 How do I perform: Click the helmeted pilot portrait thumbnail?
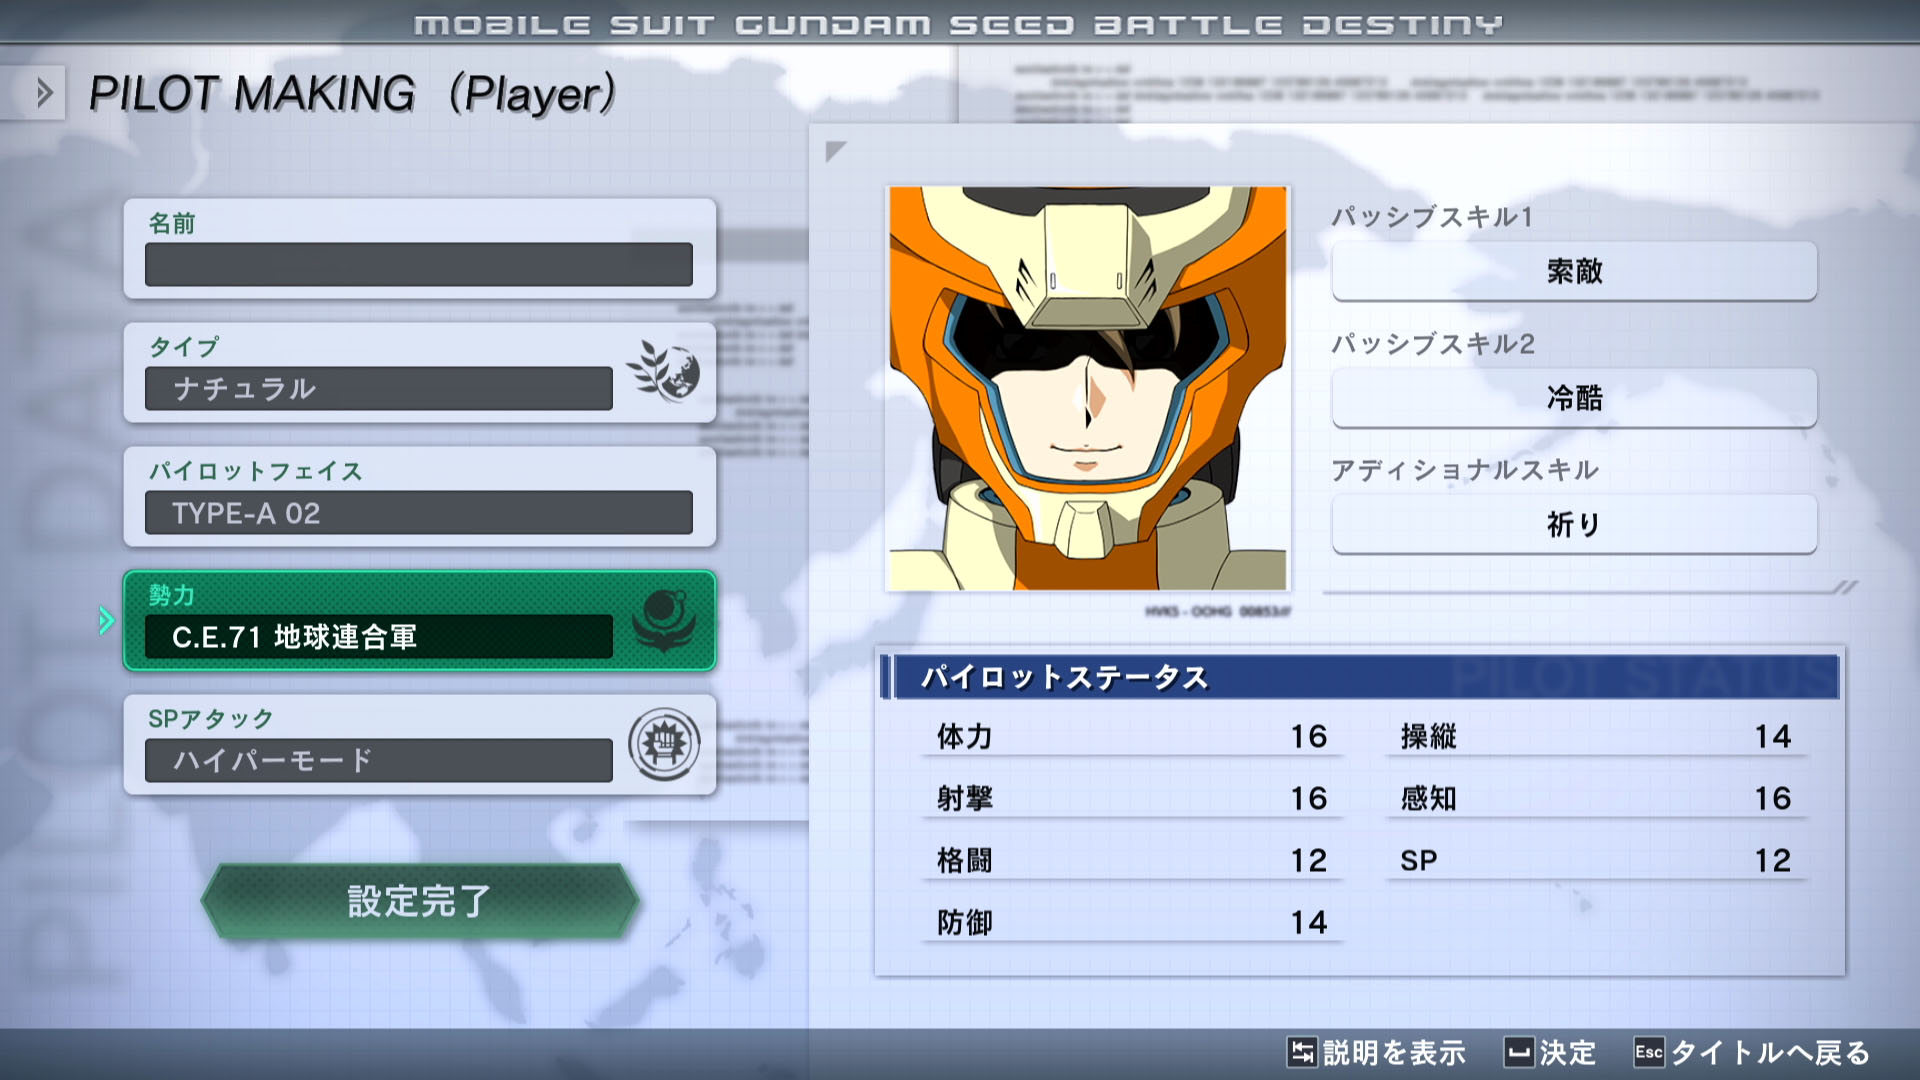(1087, 388)
